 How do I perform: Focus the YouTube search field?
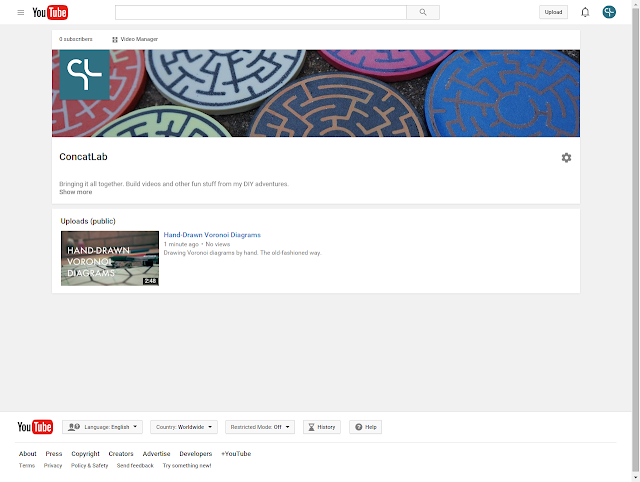[261, 12]
